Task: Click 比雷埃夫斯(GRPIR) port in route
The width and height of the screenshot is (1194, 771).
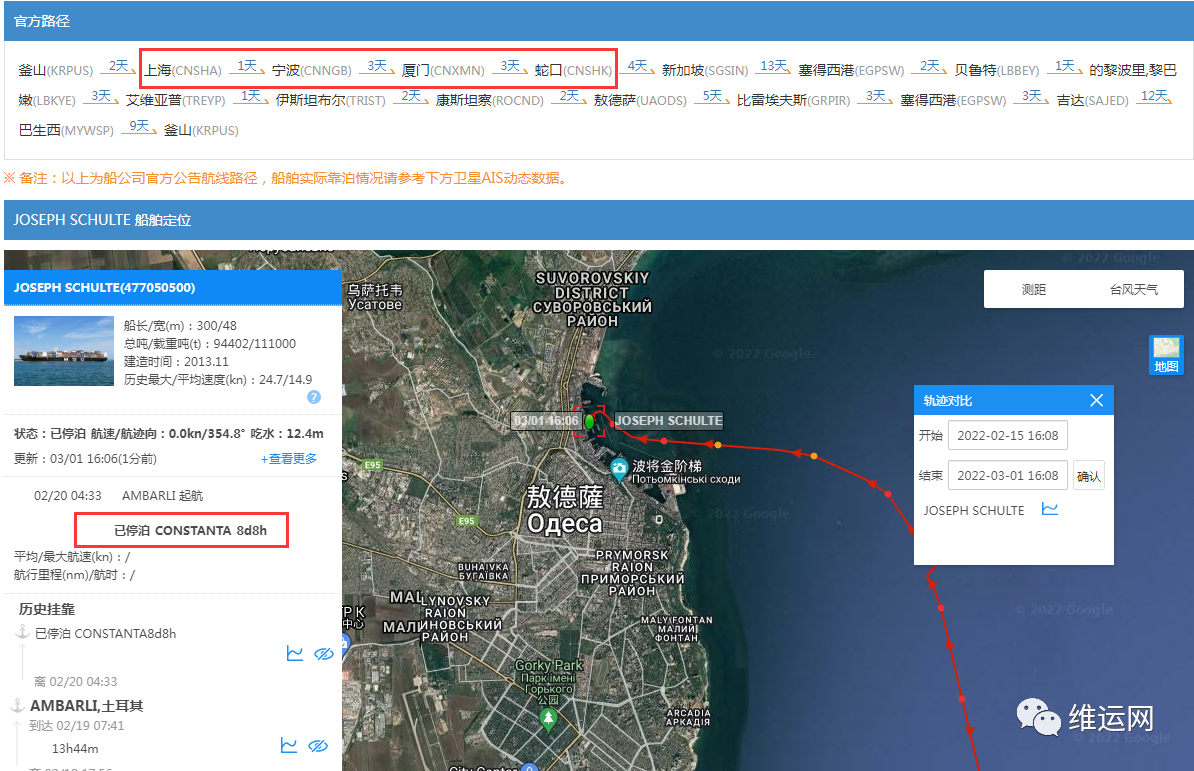Action: point(793,100)
